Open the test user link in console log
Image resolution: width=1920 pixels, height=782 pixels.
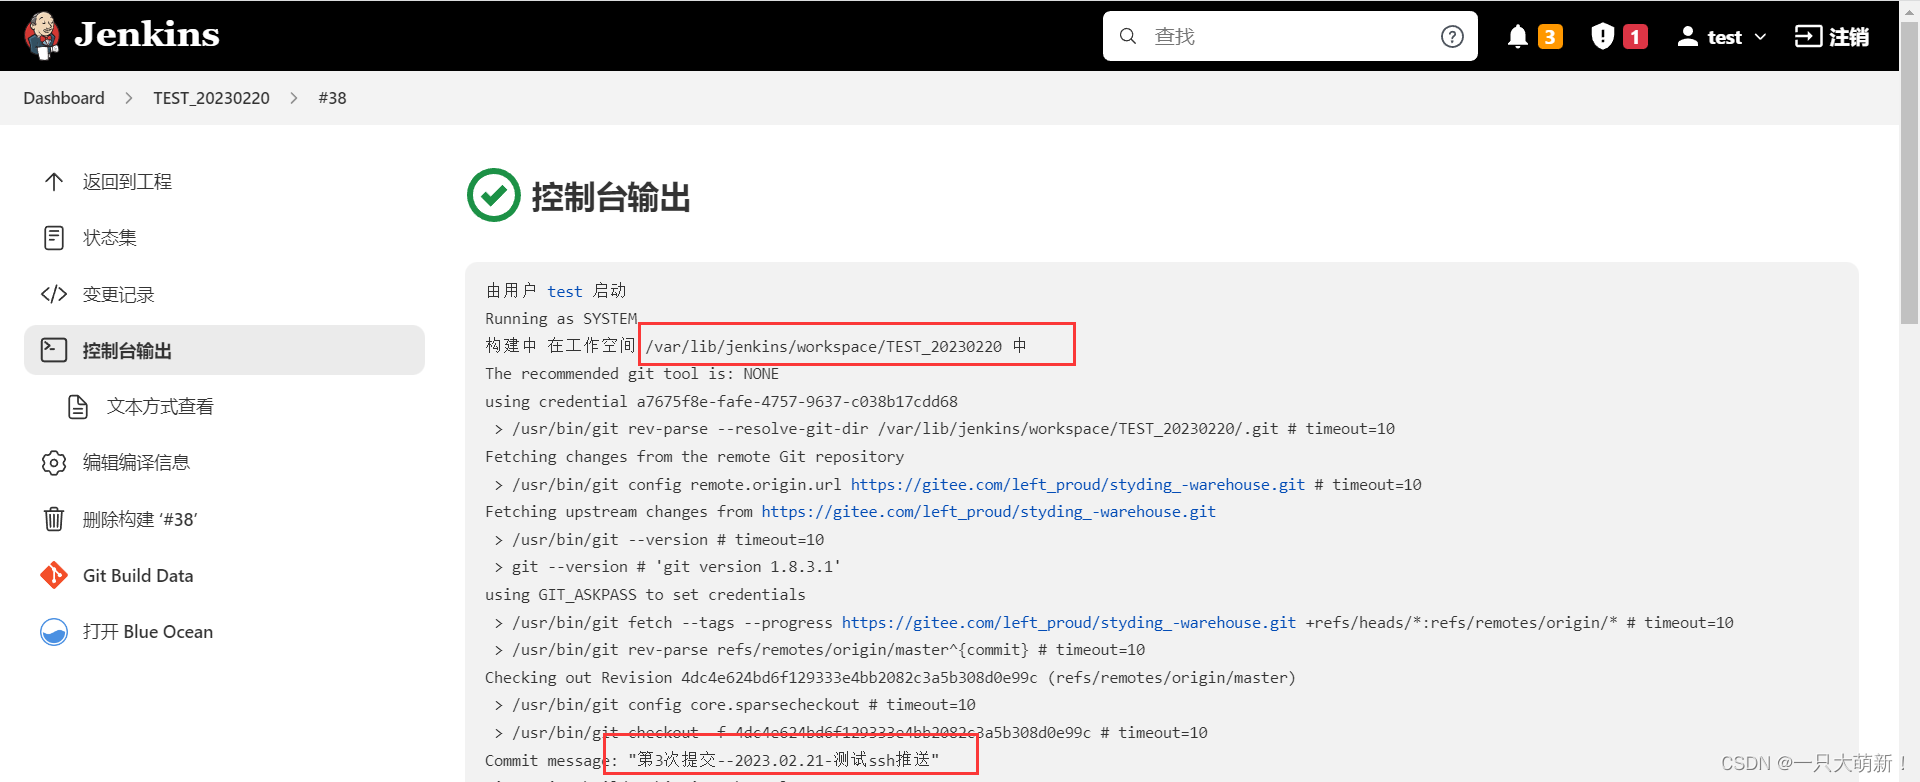pos(565,291)
